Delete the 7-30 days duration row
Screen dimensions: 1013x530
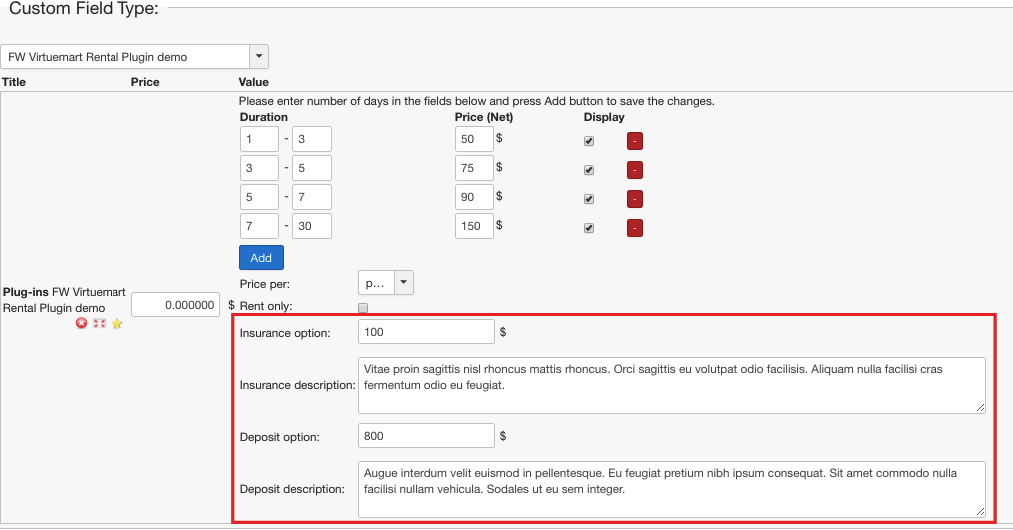coord(634,228)
